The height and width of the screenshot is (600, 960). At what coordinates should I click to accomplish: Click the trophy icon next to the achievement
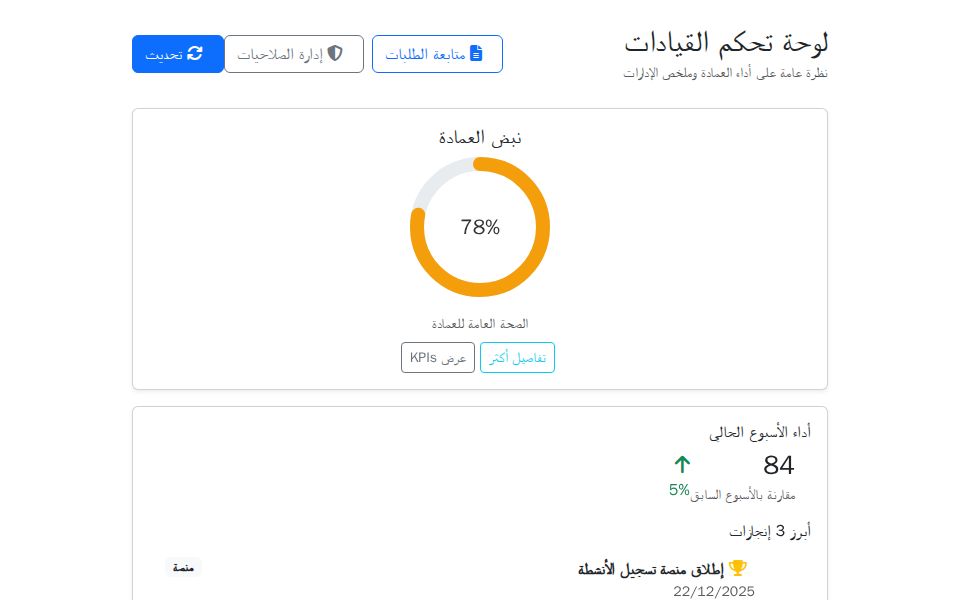(739, 566)
